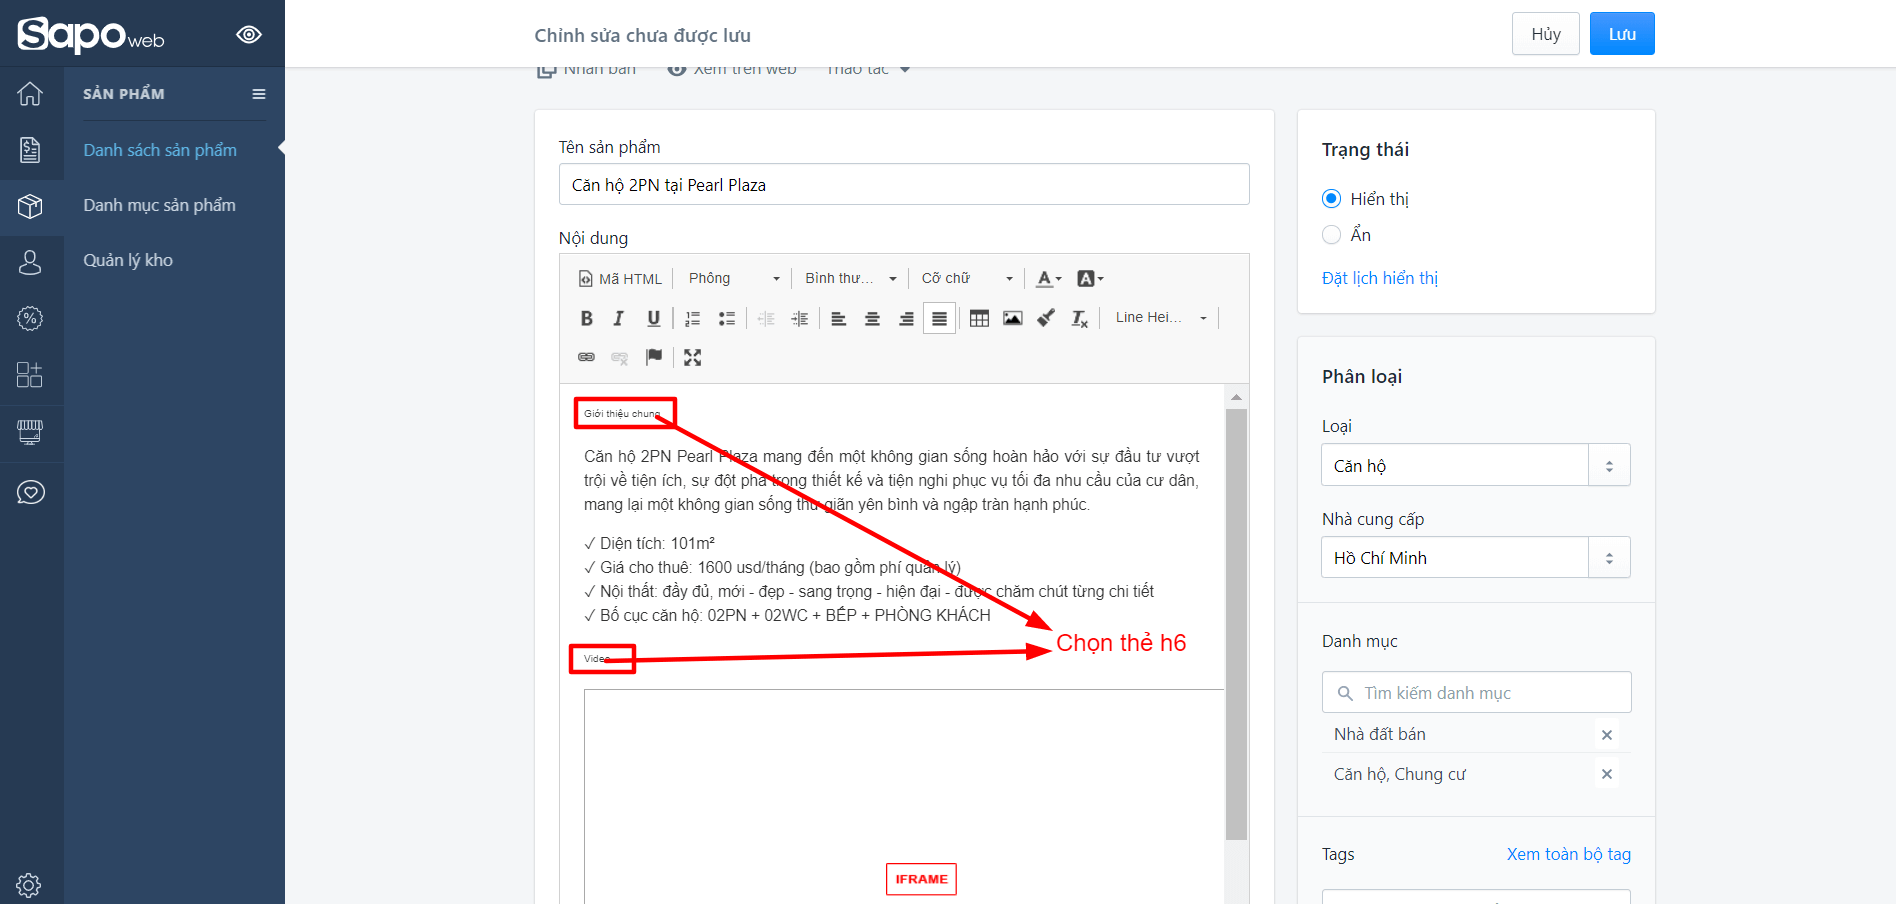The width and height of the screenshot is (1896, 904).
Task: Remove the Nhà đất bán category
Action: click(x=1607, y=735)
